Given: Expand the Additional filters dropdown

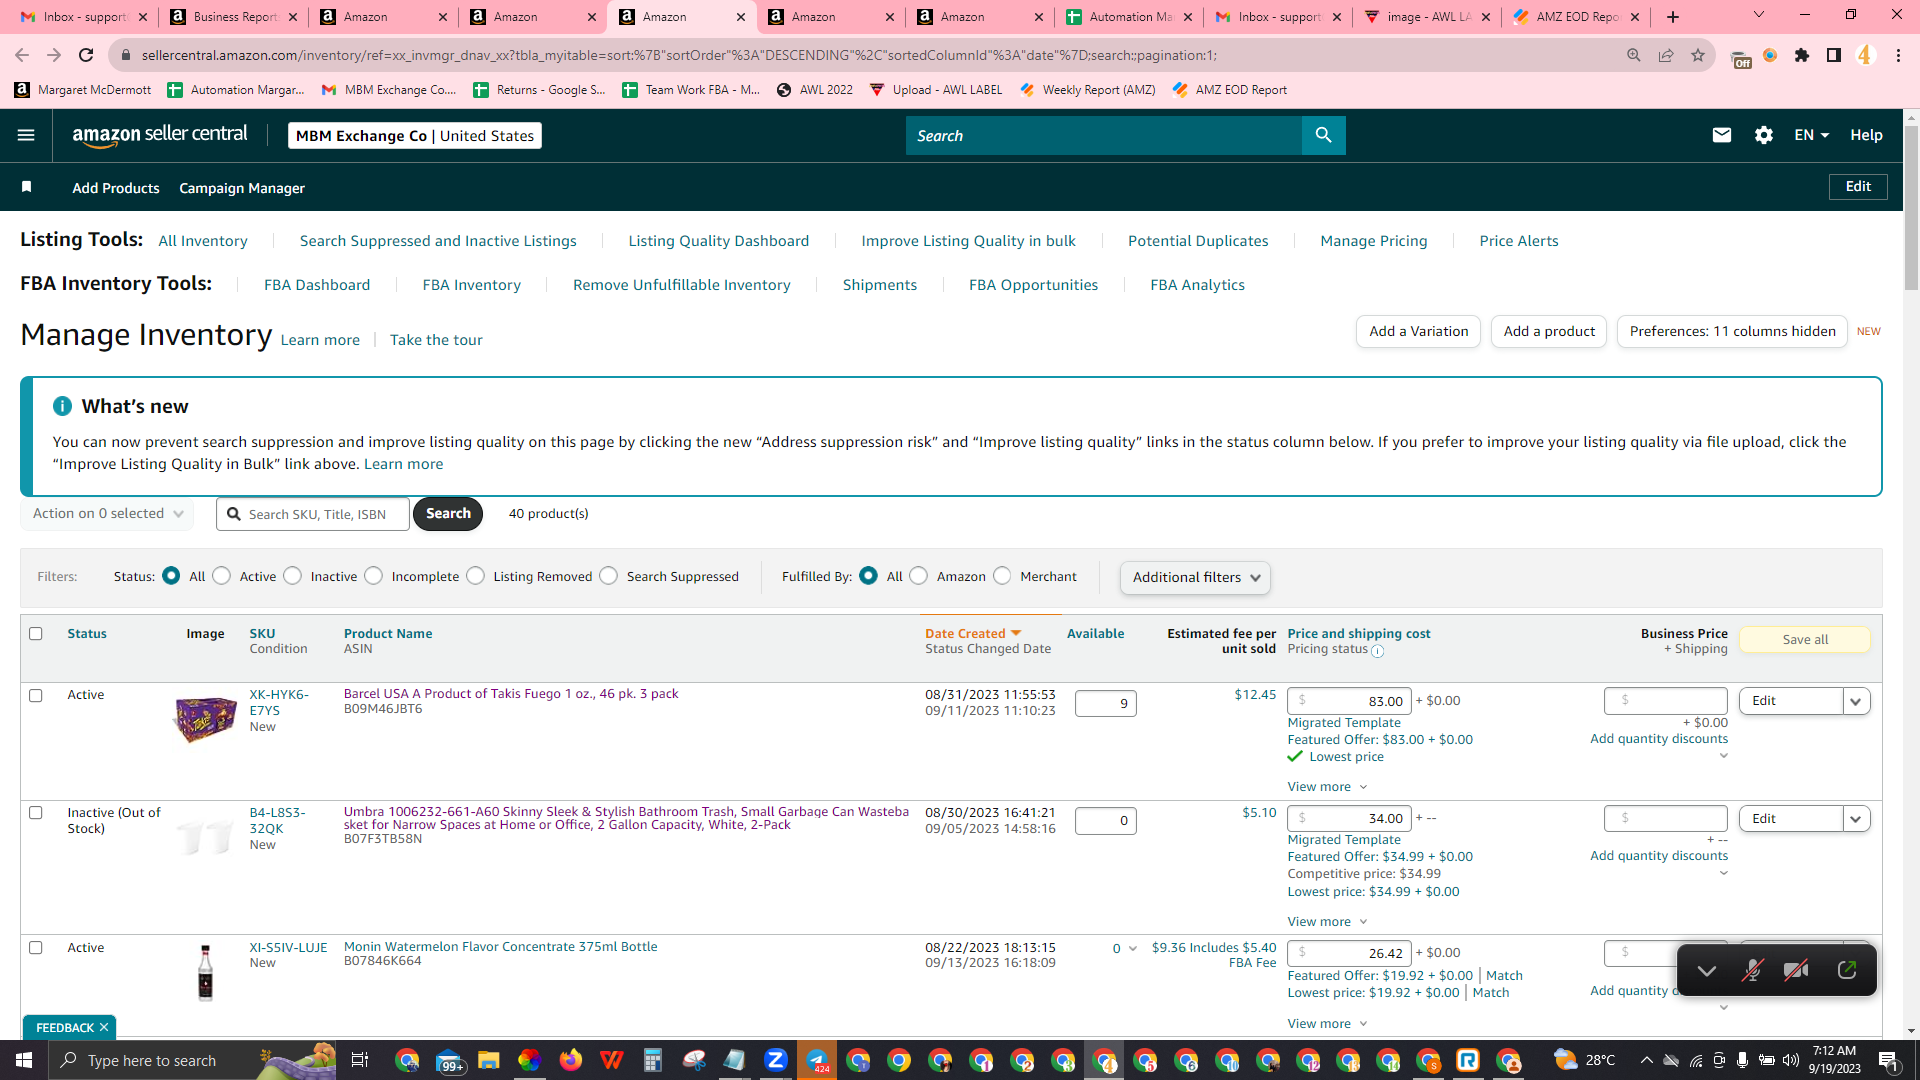Looking at the screenshot, I should point(1195,577).
